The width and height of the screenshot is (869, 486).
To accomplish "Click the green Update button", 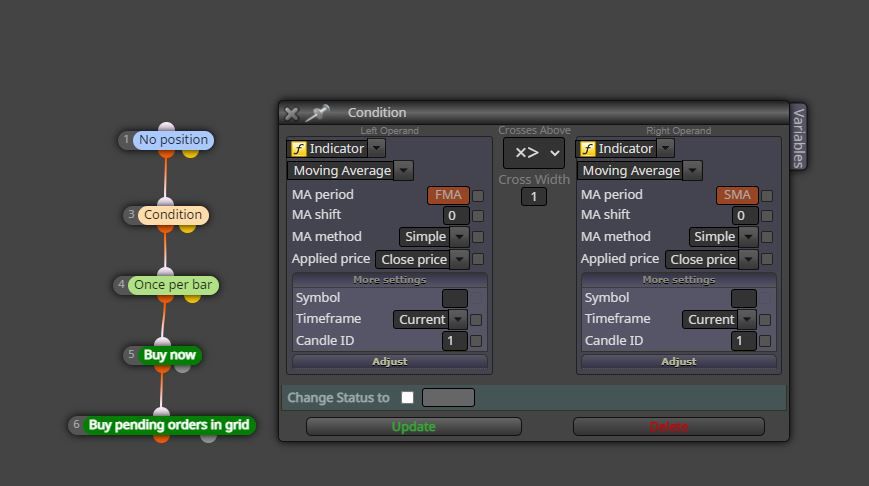I will click(413, 427).
